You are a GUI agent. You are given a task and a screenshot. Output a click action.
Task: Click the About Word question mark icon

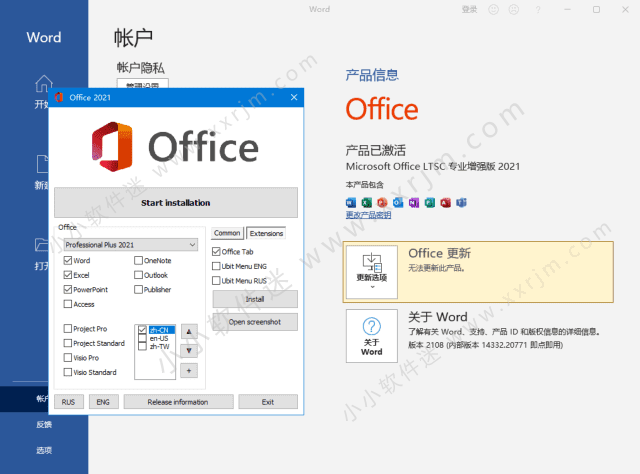click(x=371, y=327)
